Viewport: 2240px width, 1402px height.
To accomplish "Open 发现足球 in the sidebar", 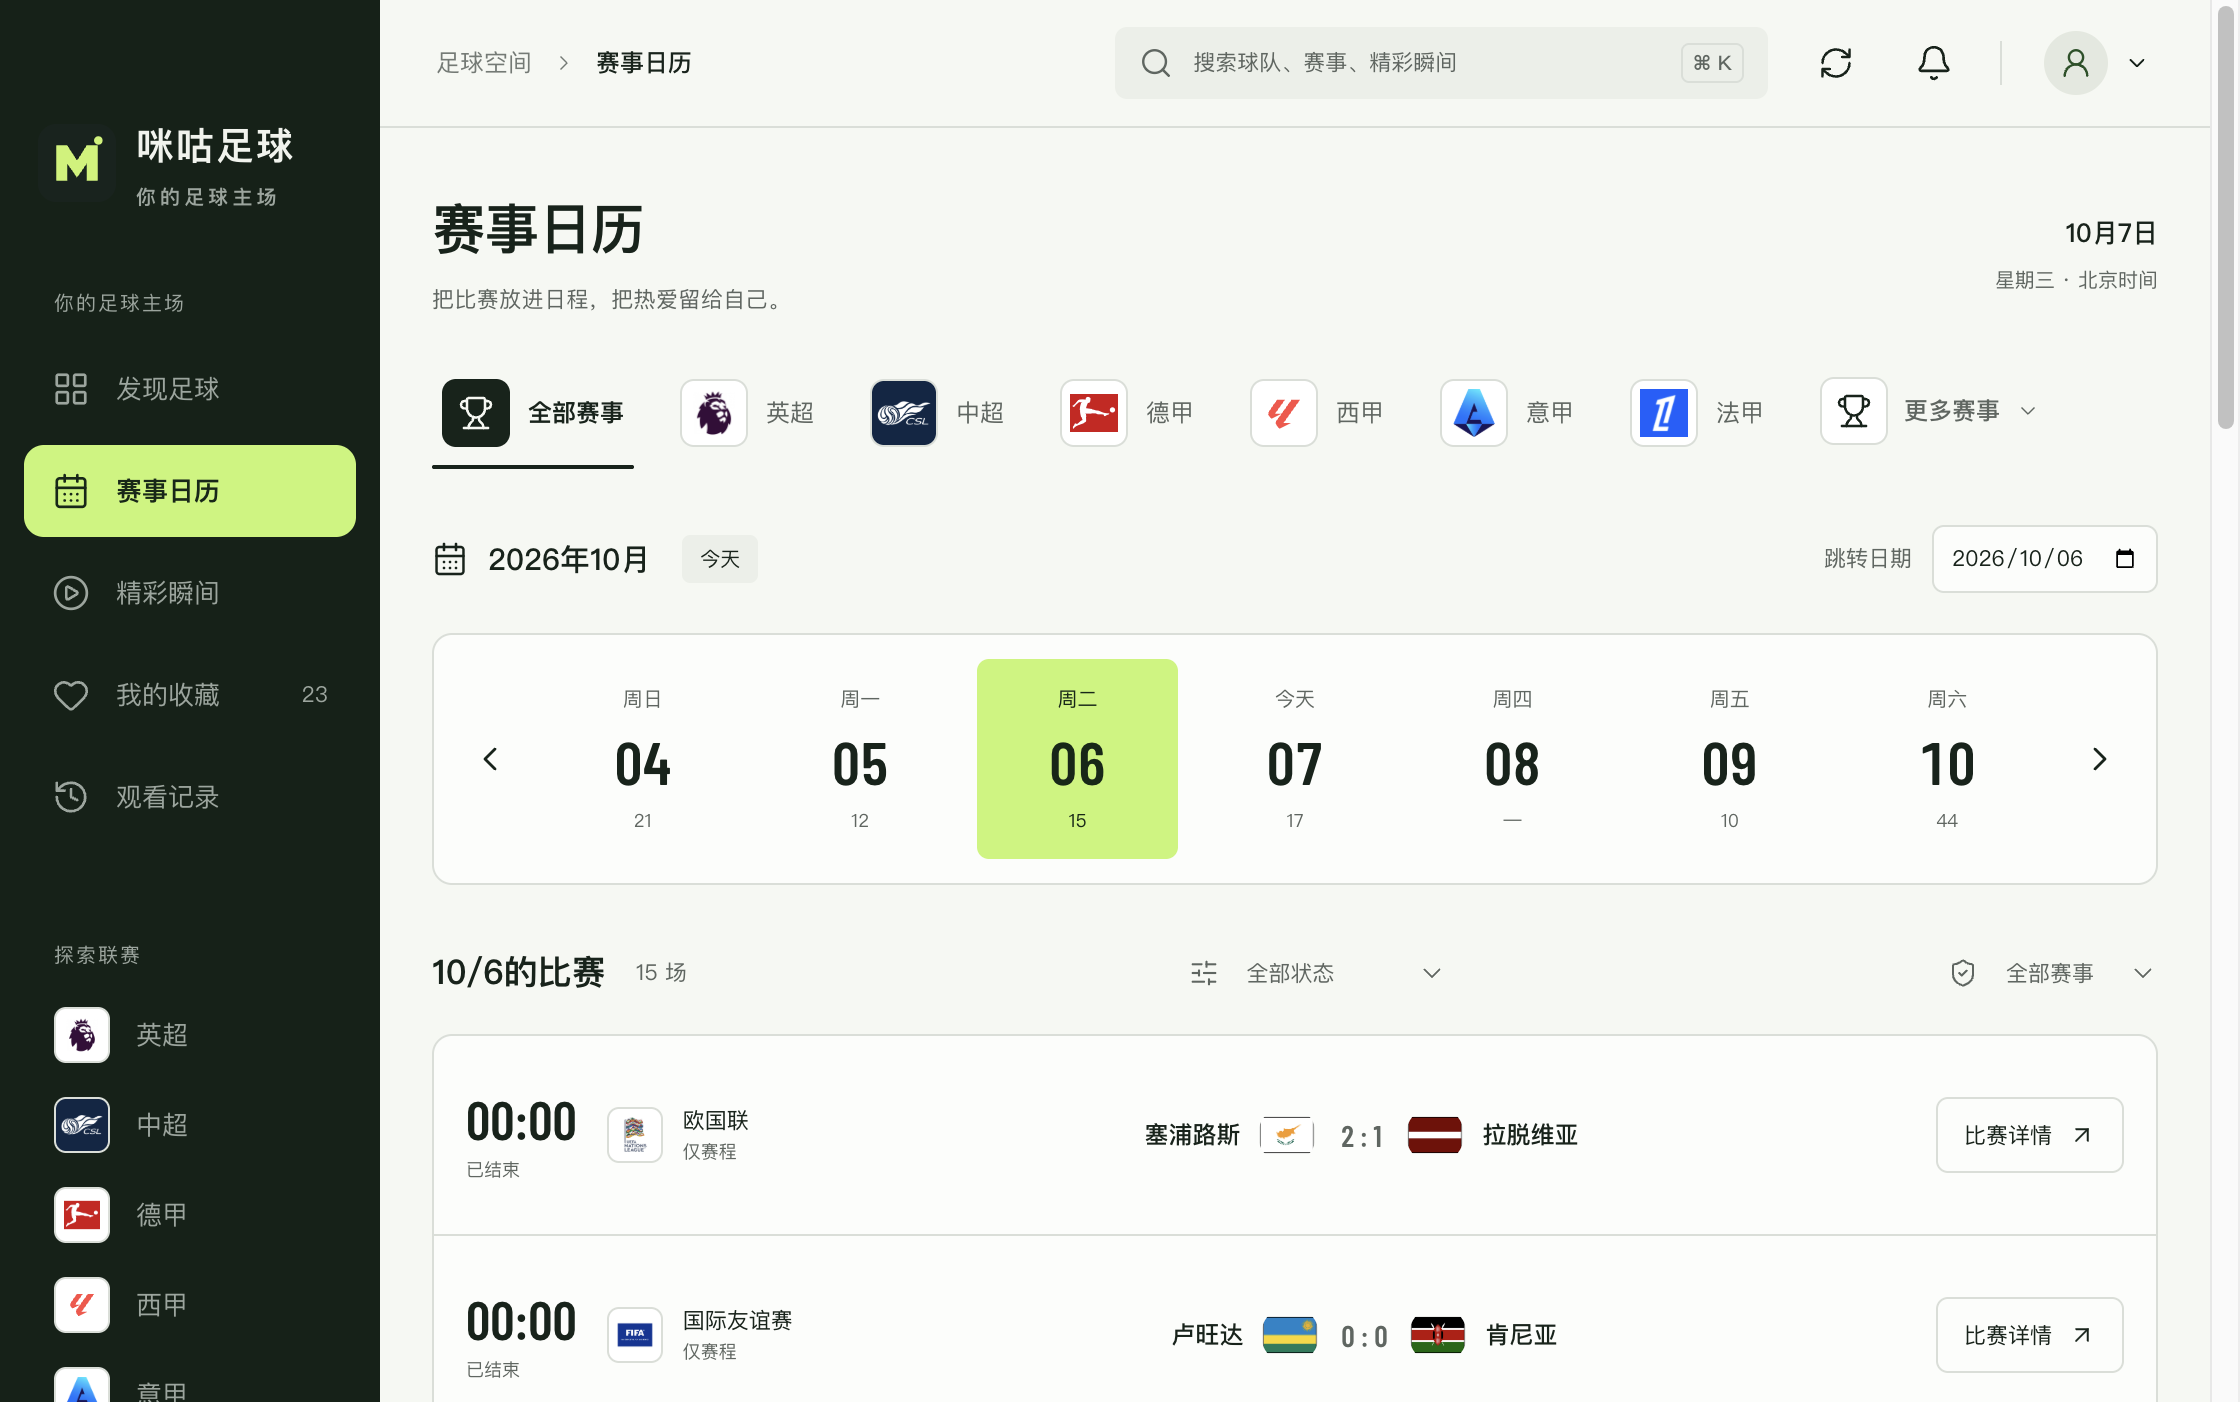I will click(190, 389).
